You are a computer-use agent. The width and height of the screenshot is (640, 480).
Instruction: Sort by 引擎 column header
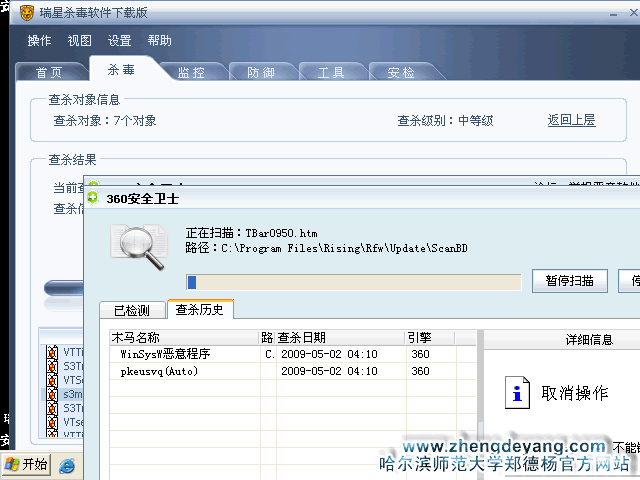pos(430,338)
